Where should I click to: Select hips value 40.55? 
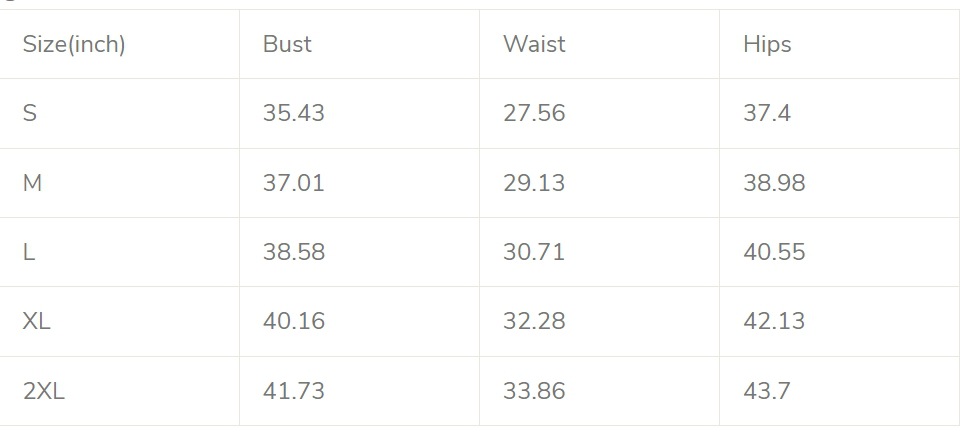tap(773, 252)
